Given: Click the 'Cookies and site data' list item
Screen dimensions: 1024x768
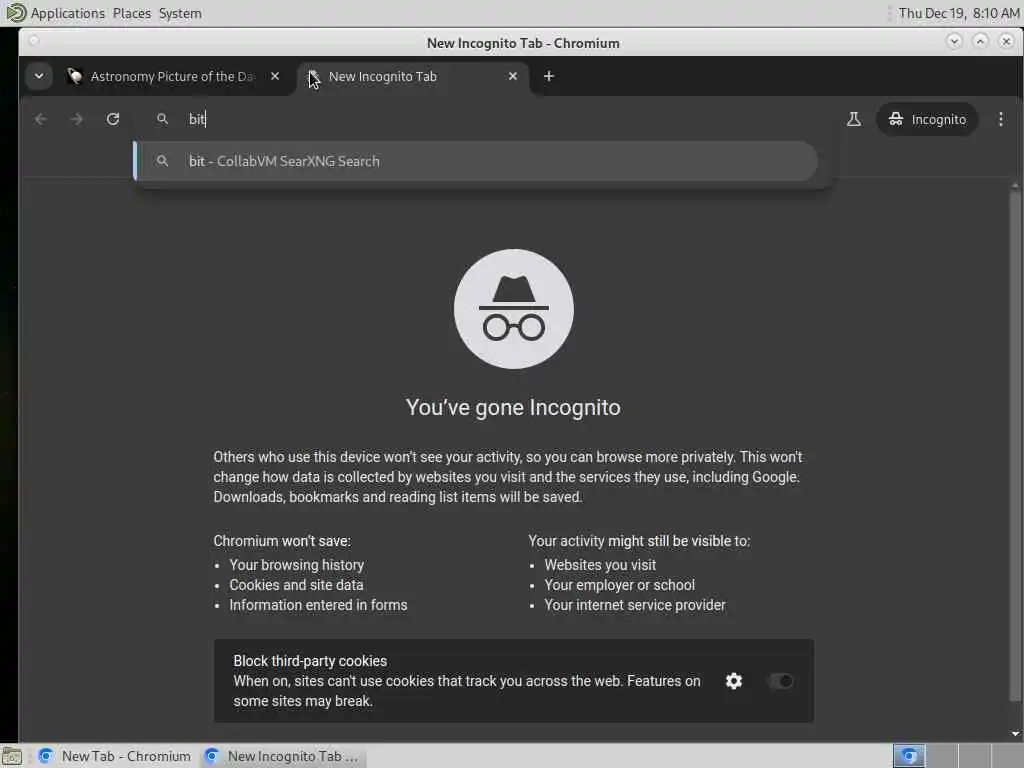Looking at the screenshot, I should pos(296,585).
